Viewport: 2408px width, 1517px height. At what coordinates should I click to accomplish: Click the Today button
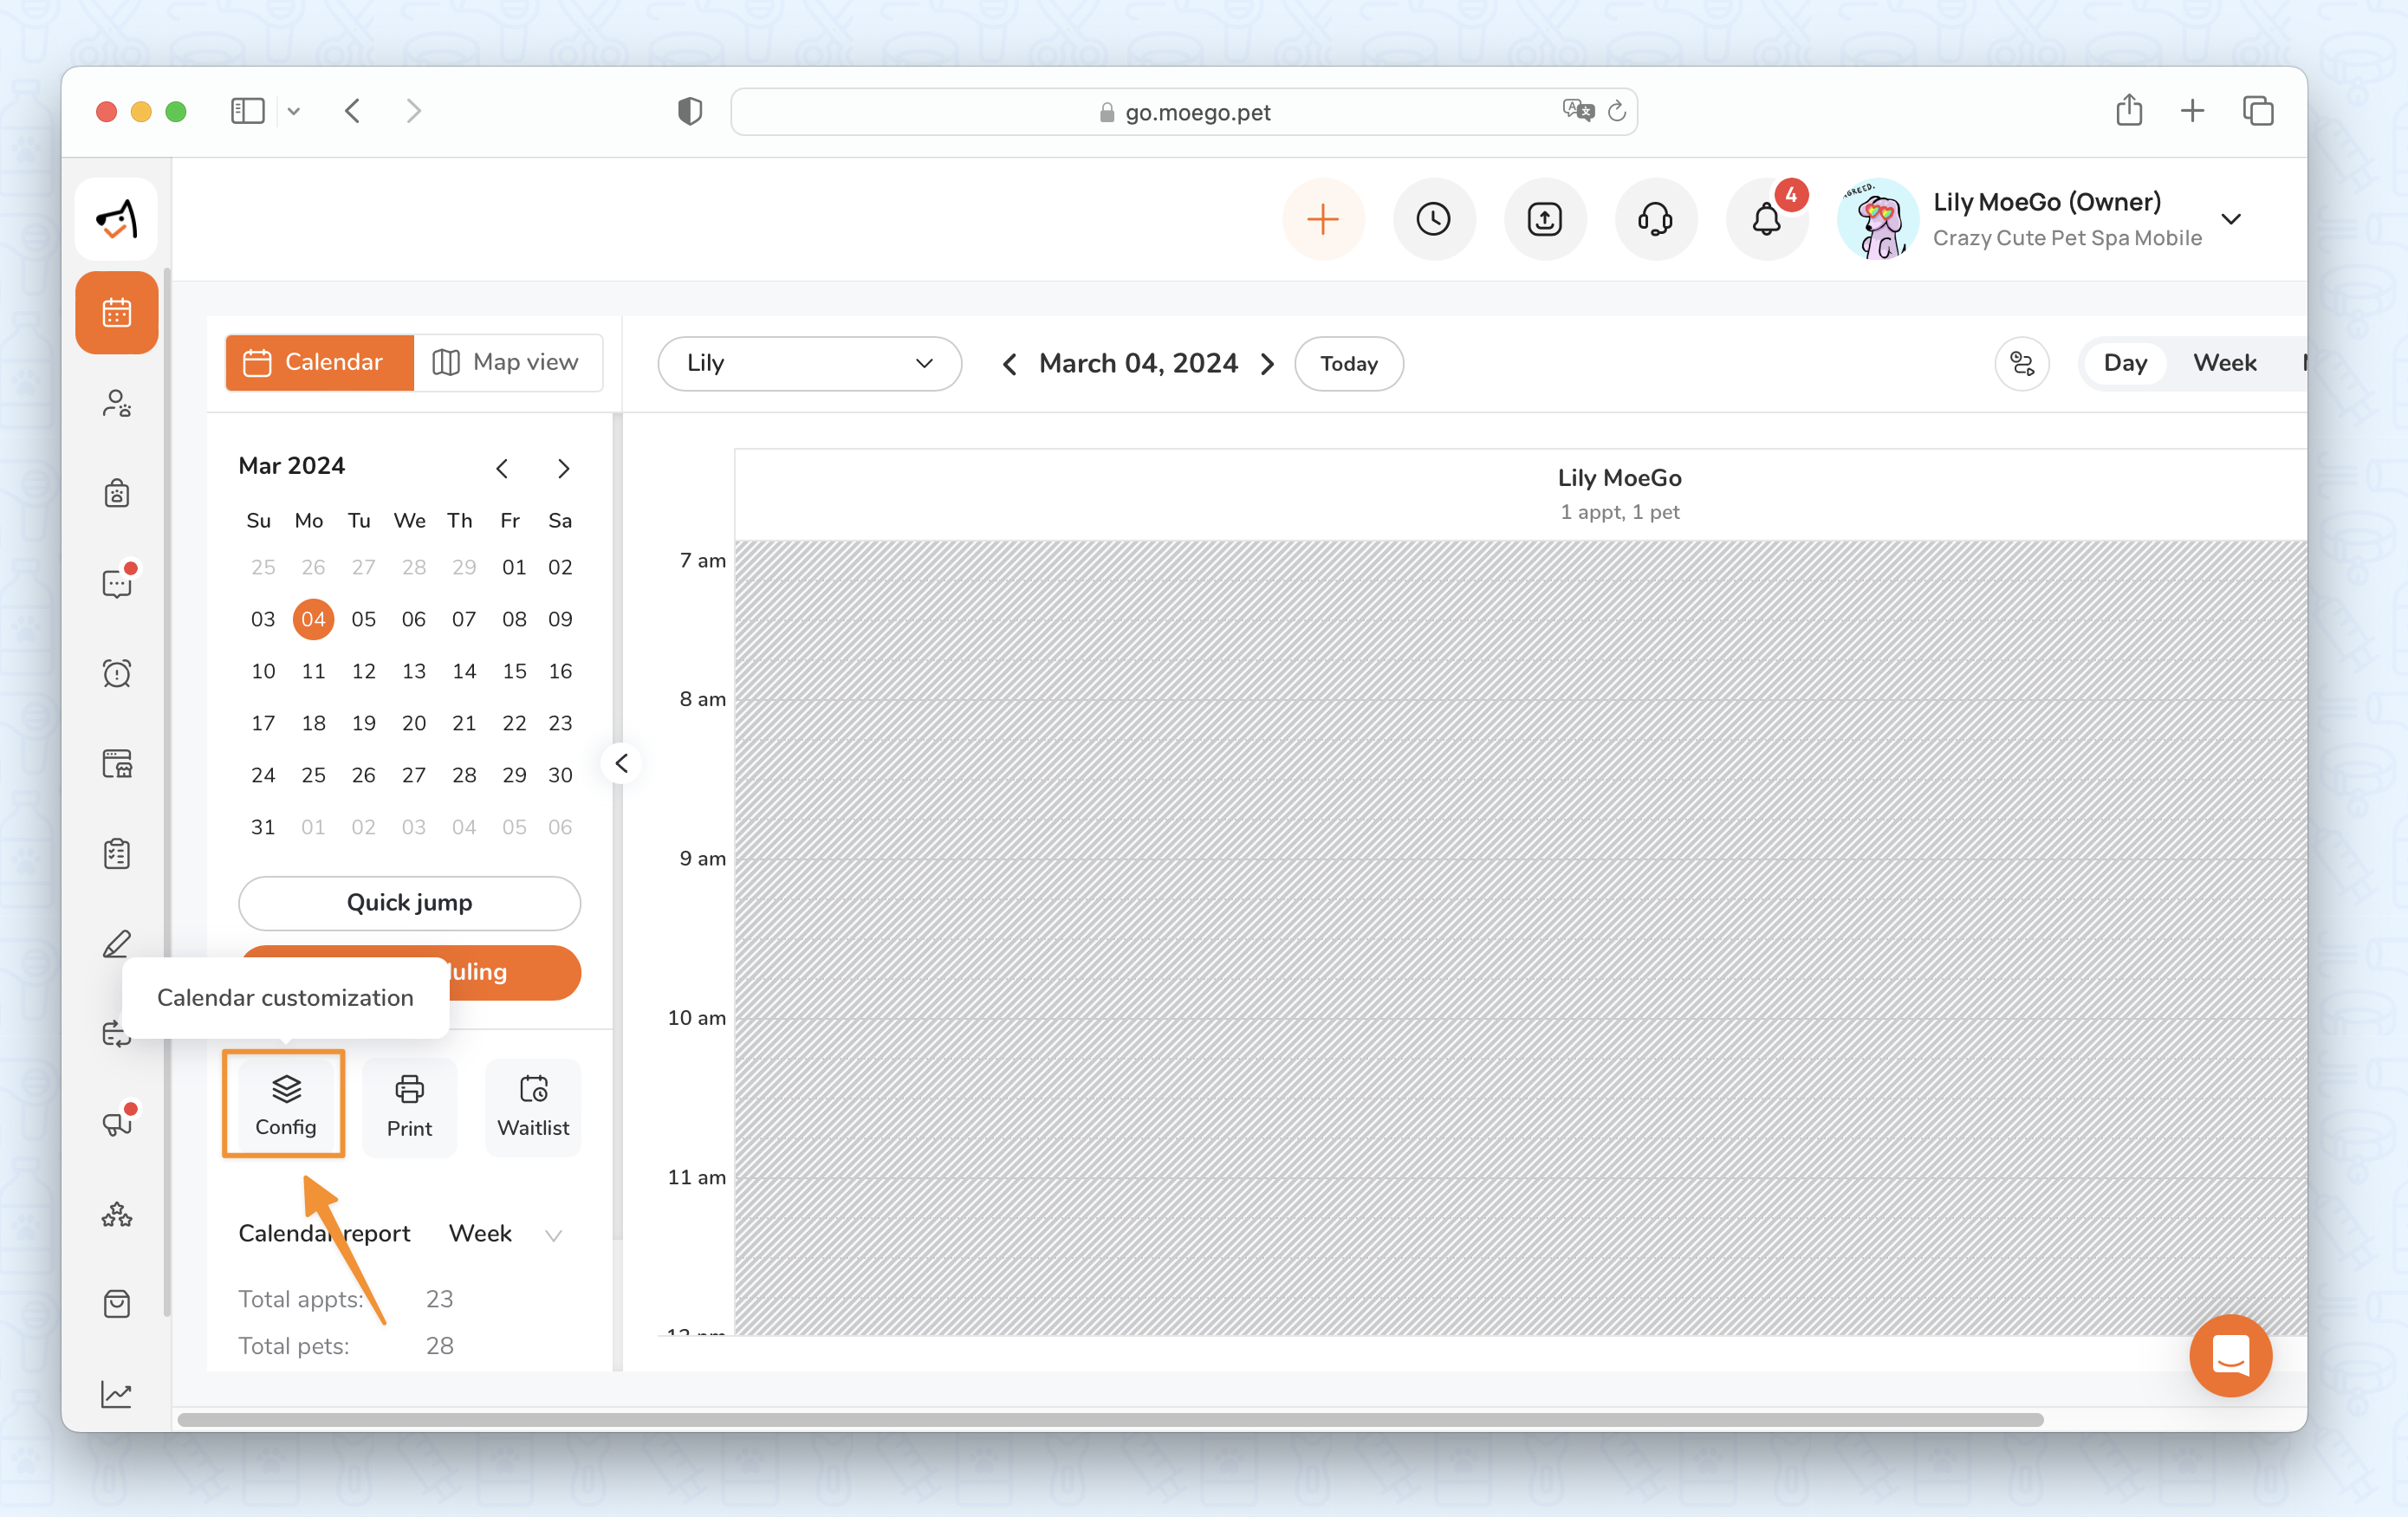1348,364
